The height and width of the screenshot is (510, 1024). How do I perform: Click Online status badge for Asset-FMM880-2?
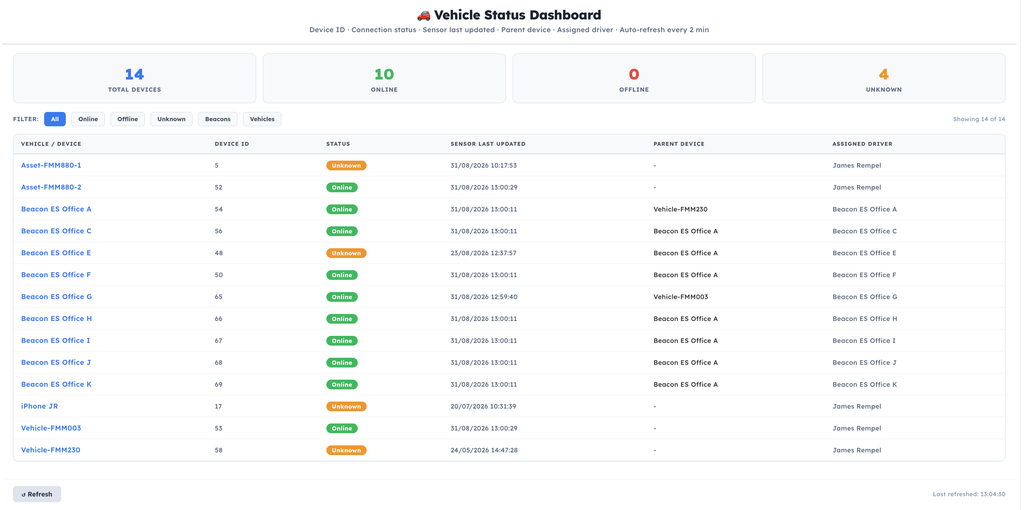[342, 187]
